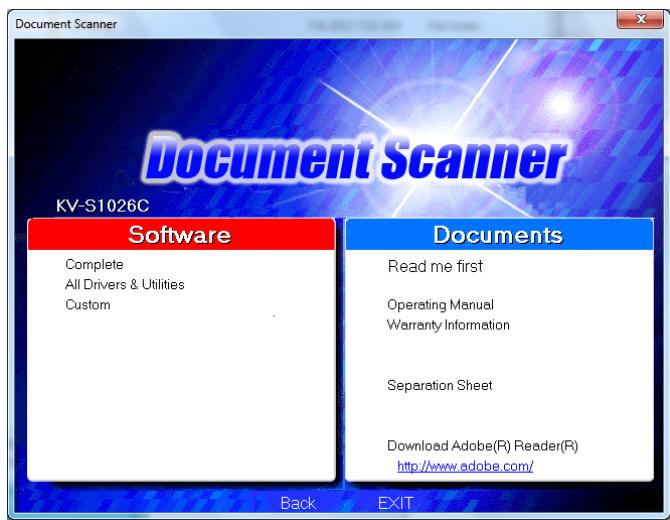
Task: Click the Download Adobe(R) Reader(R) text
Action: tap(482, 446)
